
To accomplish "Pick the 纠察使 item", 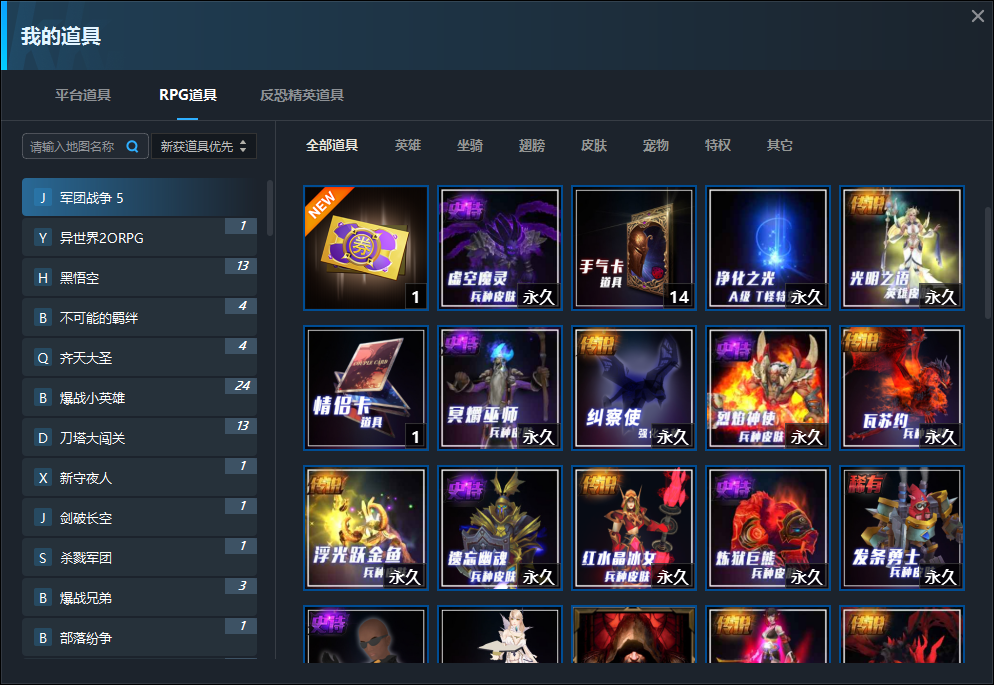I will tap(634, 388).
